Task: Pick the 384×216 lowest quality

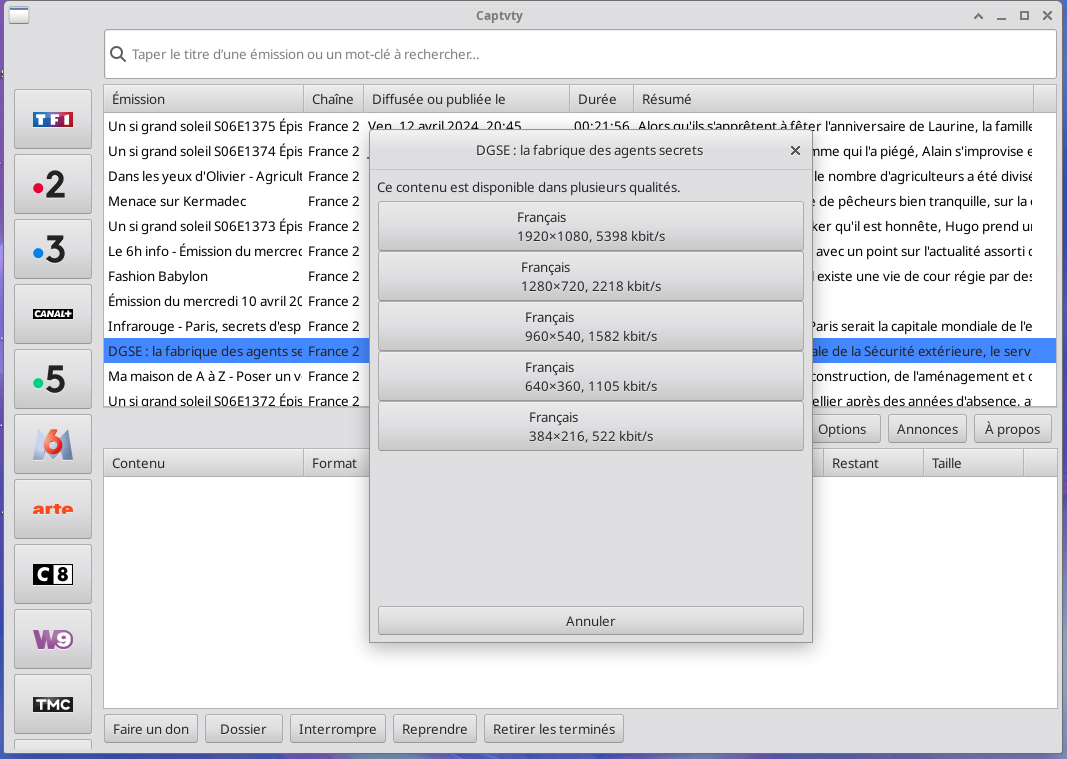Action: 590,427
